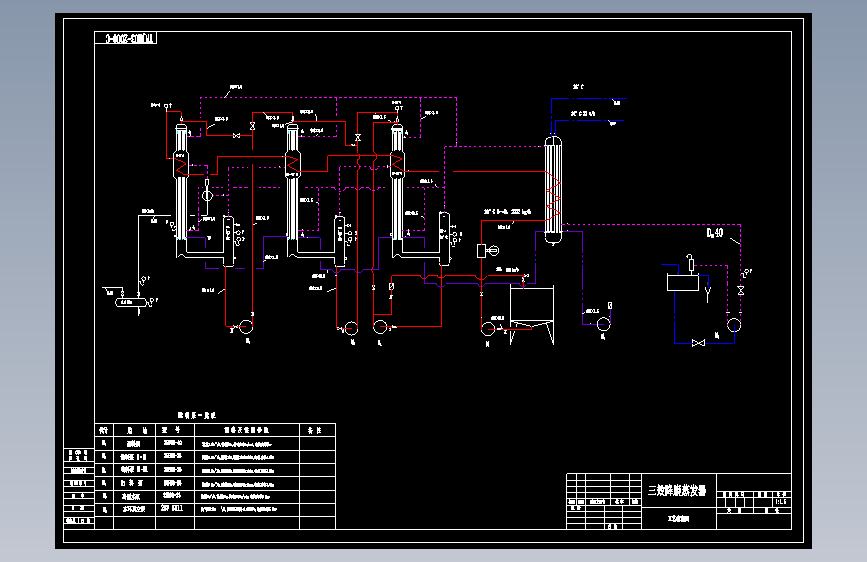This screenshot has width=867, height=562.
Task: Select the valve symbol on bottom blue pipeline
Action: pos(698,344)
